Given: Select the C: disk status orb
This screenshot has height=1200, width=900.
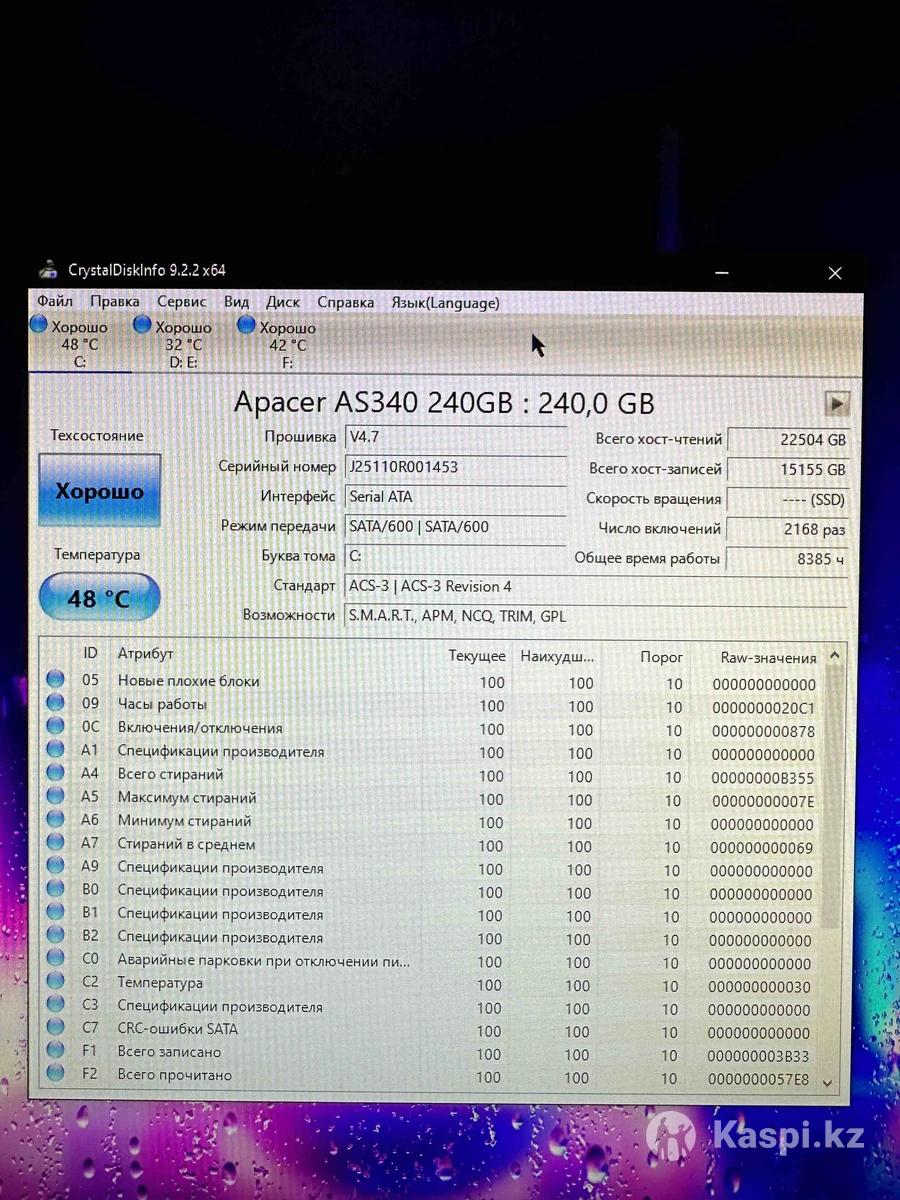Looking at the screenshot, I should (39, 325).
